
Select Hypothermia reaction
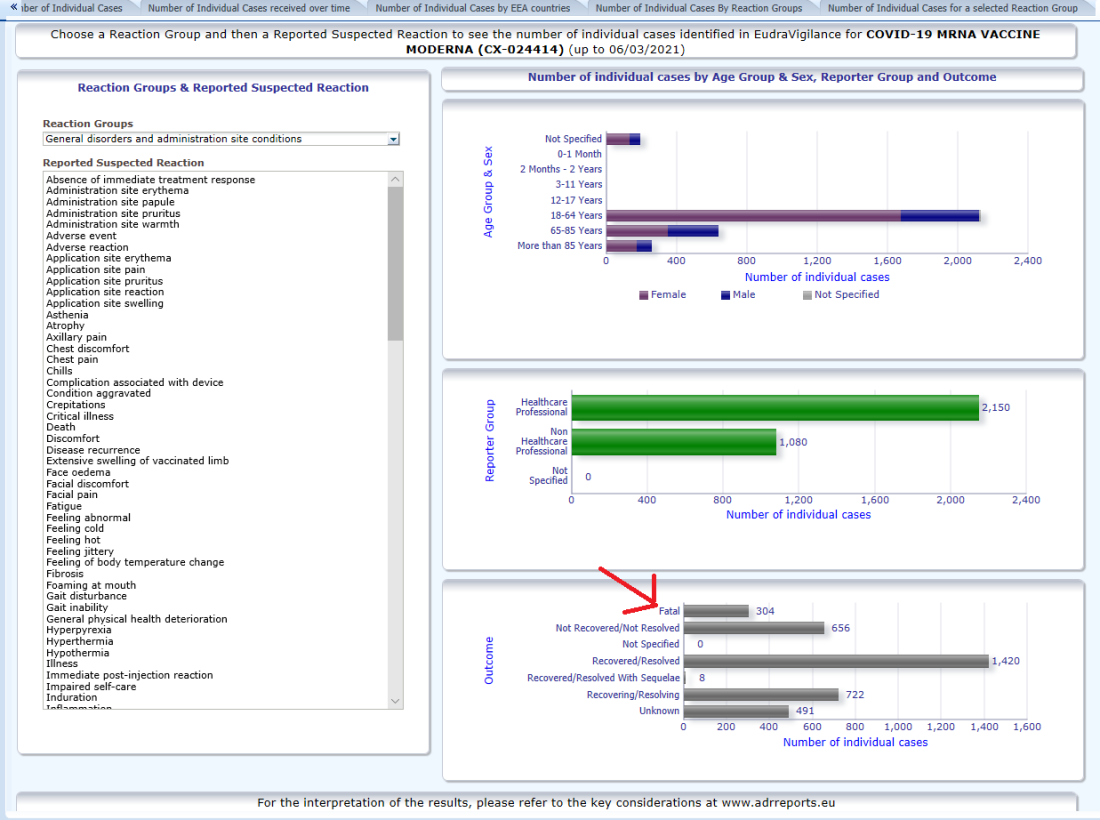(78, 652)
